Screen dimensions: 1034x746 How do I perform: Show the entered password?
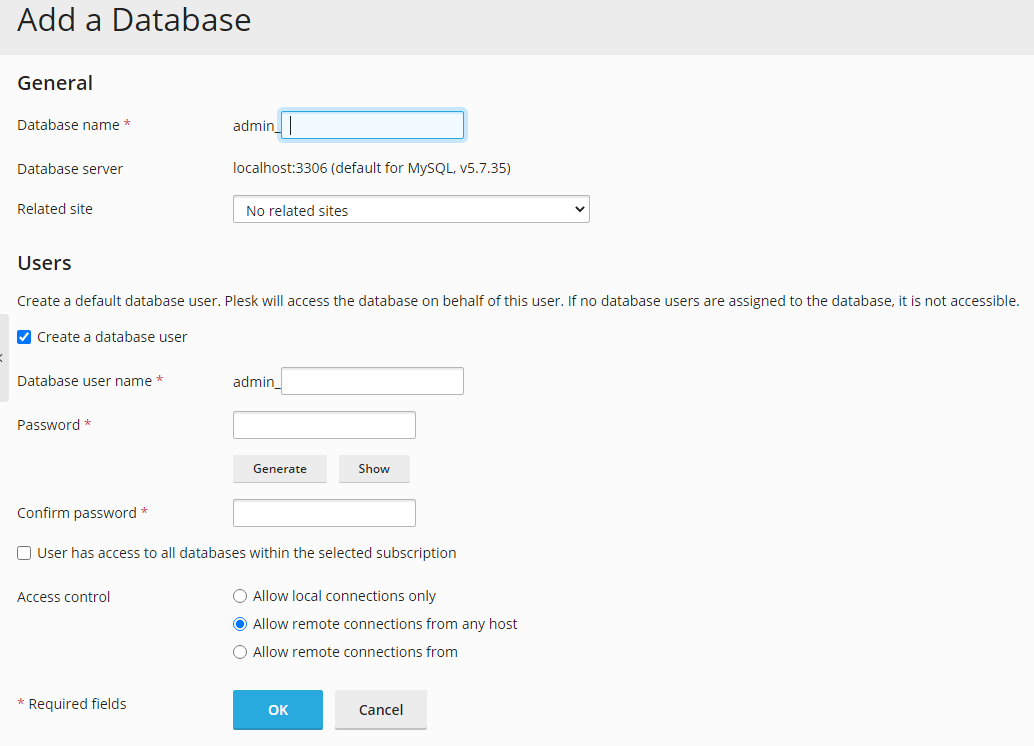click(x=373, y=468)
